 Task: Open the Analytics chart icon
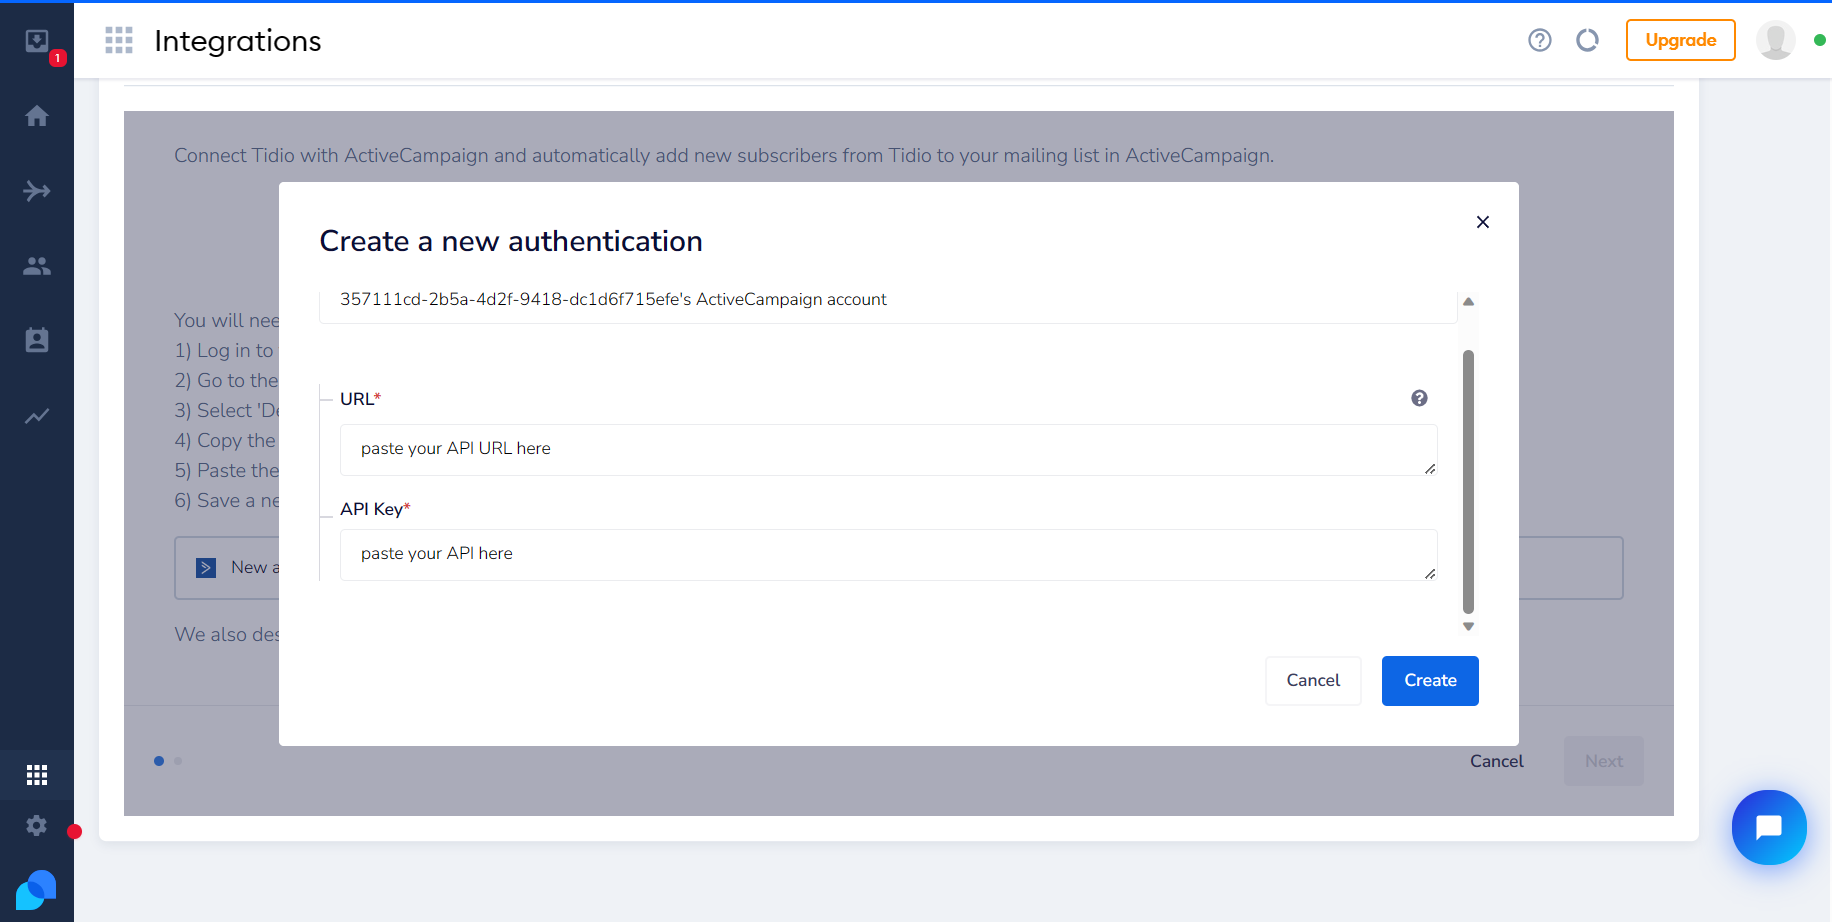pos(37,416)
